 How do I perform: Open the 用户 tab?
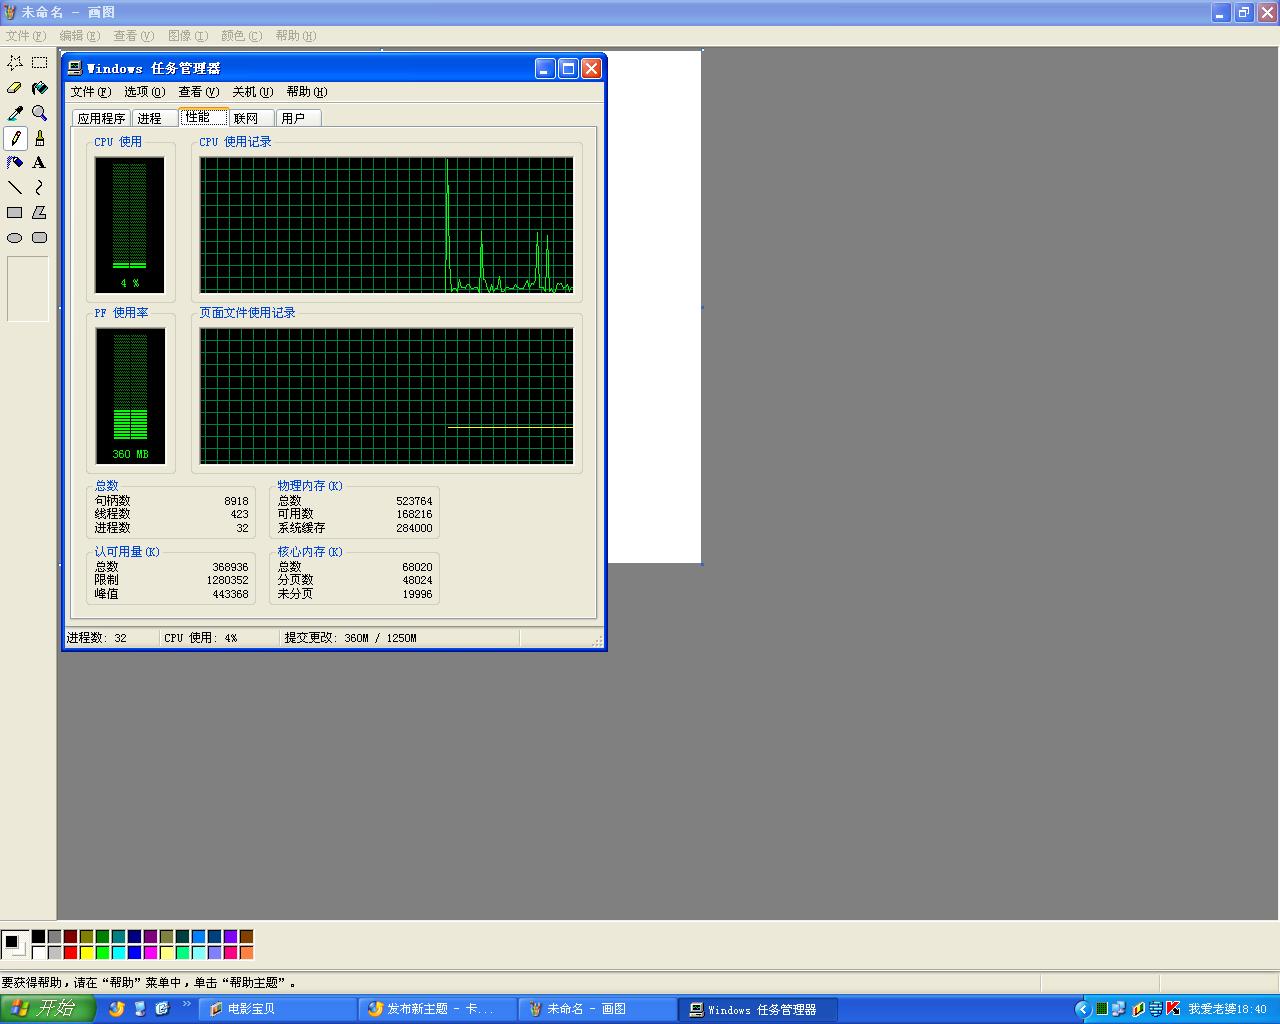click(x=297, y=118)
